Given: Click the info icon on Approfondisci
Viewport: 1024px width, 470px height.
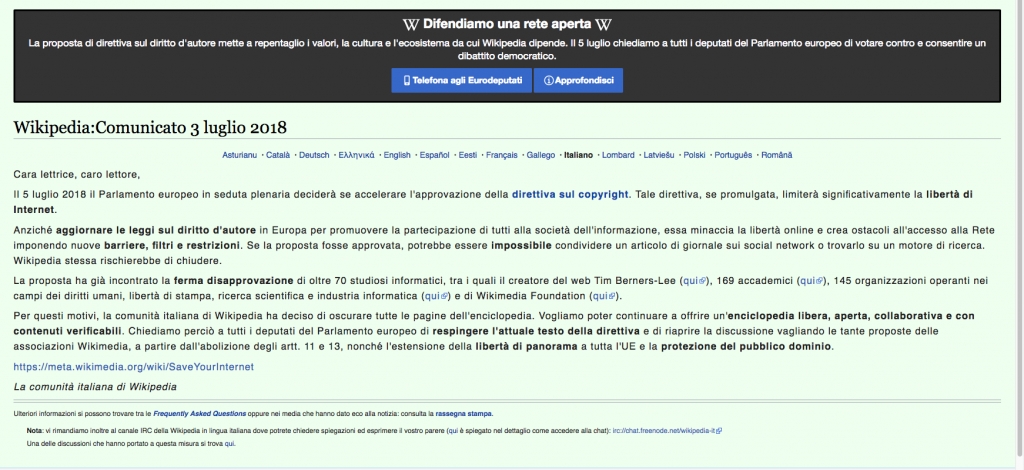Looking at the screenshot, I should coord(549,80).
